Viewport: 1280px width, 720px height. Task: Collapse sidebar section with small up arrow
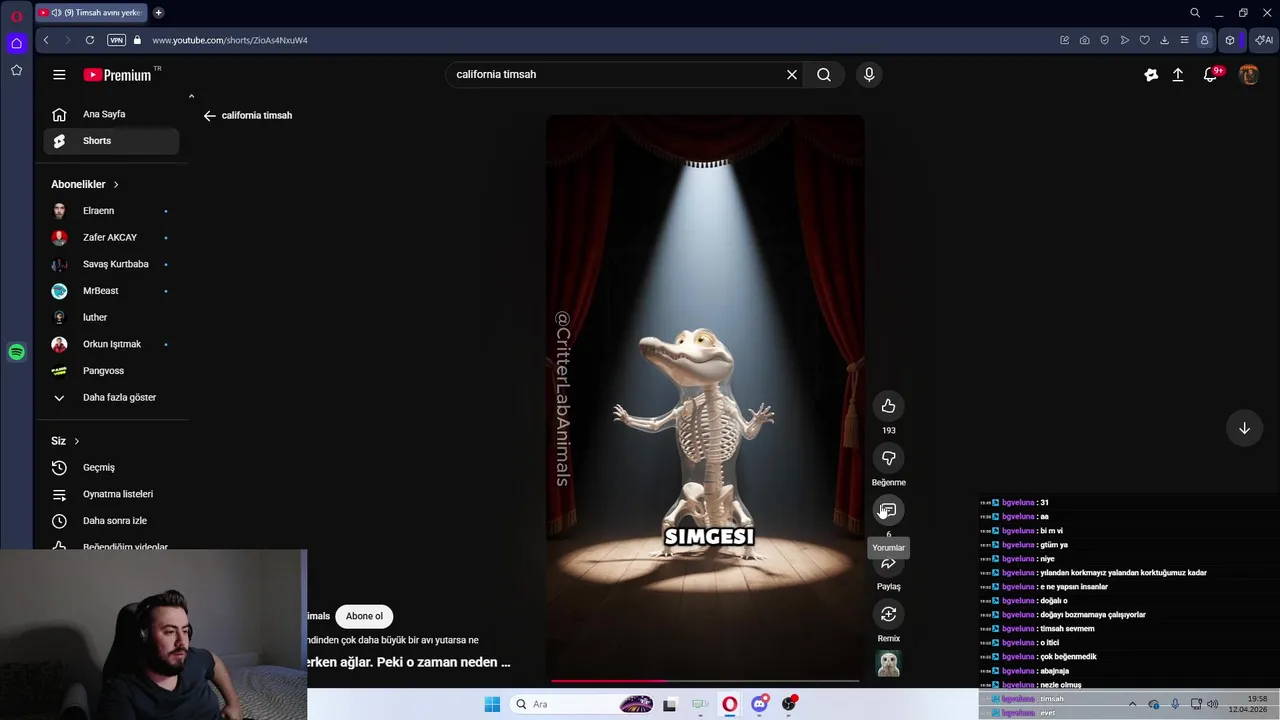coord(191,96)
